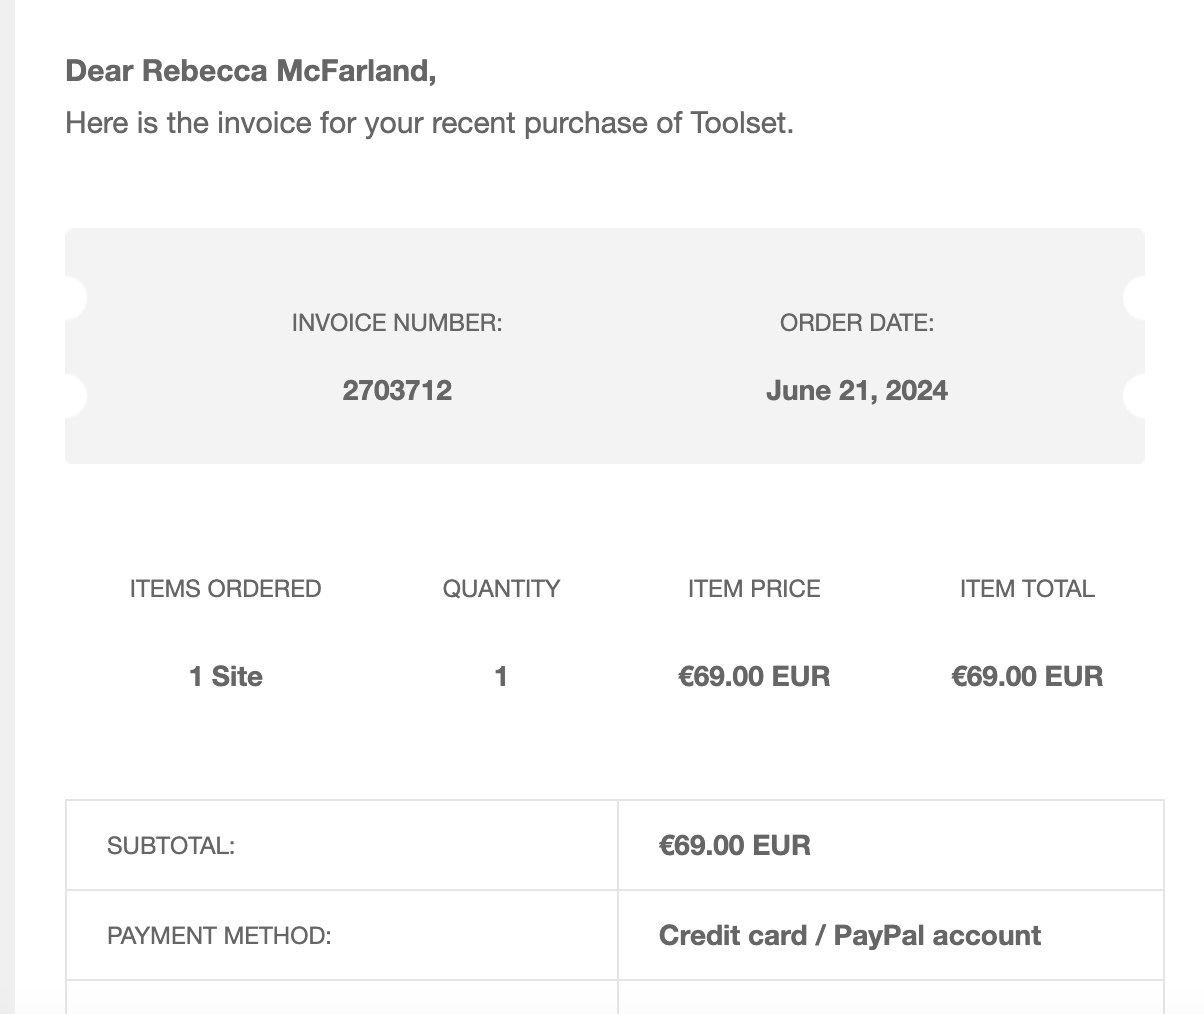Select "Credit card / PayPal account" text

pyautogui.click(x=850, y=936)
